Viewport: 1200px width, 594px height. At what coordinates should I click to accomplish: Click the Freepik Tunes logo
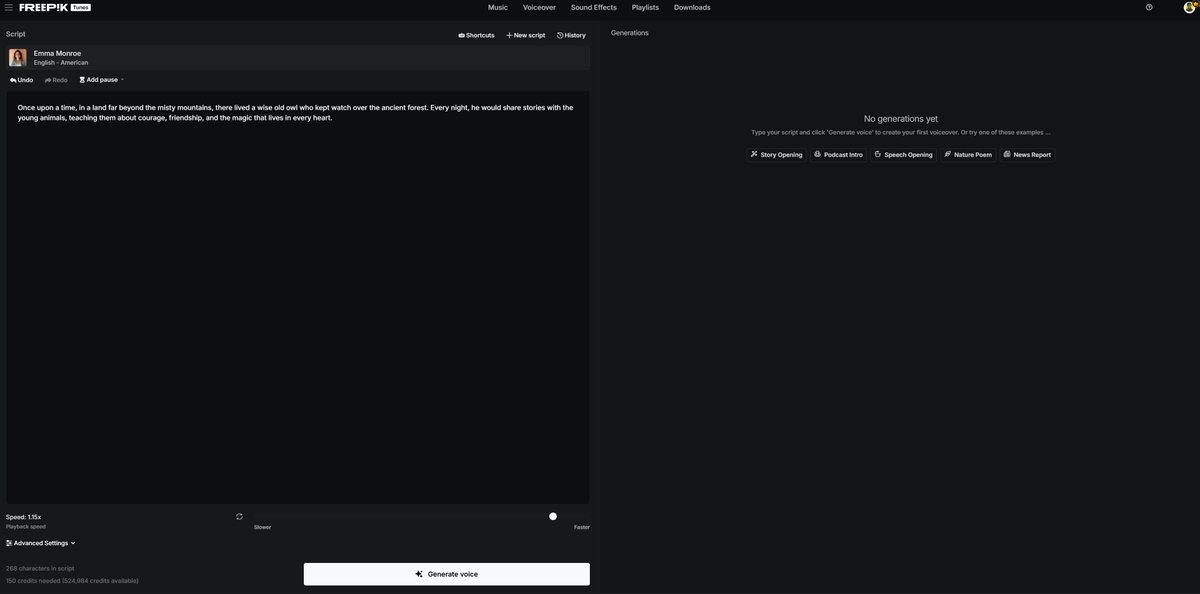pos(55,7)
